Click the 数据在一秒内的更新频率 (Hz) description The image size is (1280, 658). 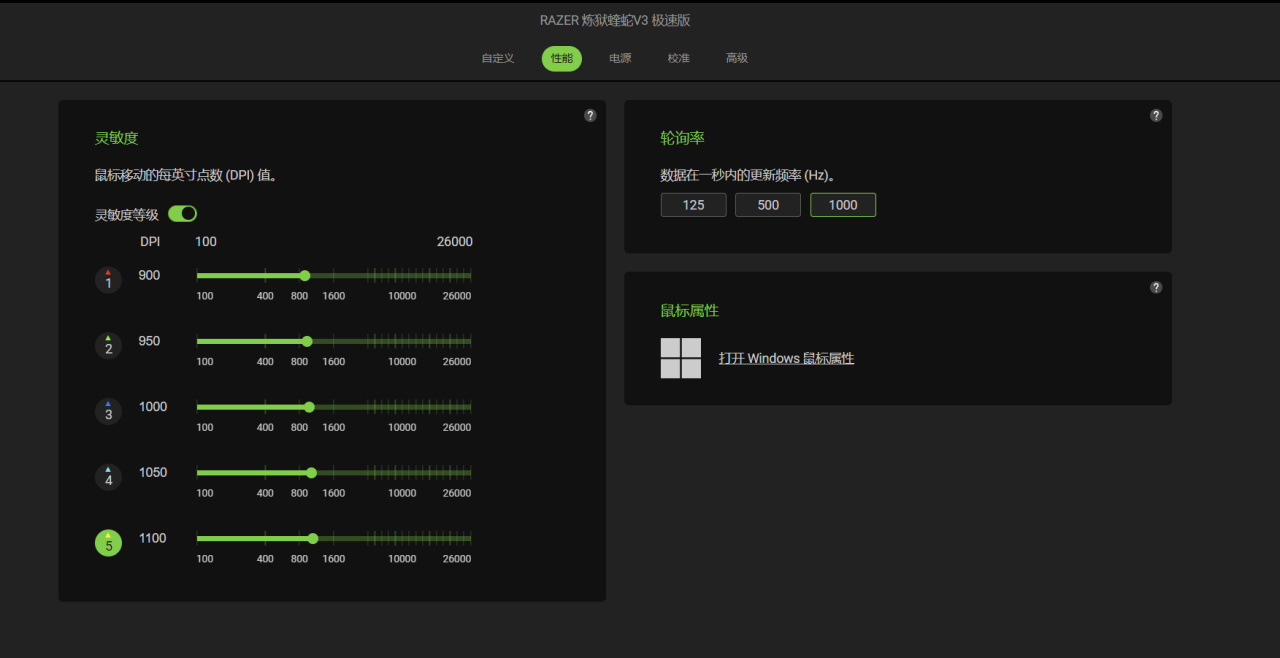click(748, 175)
